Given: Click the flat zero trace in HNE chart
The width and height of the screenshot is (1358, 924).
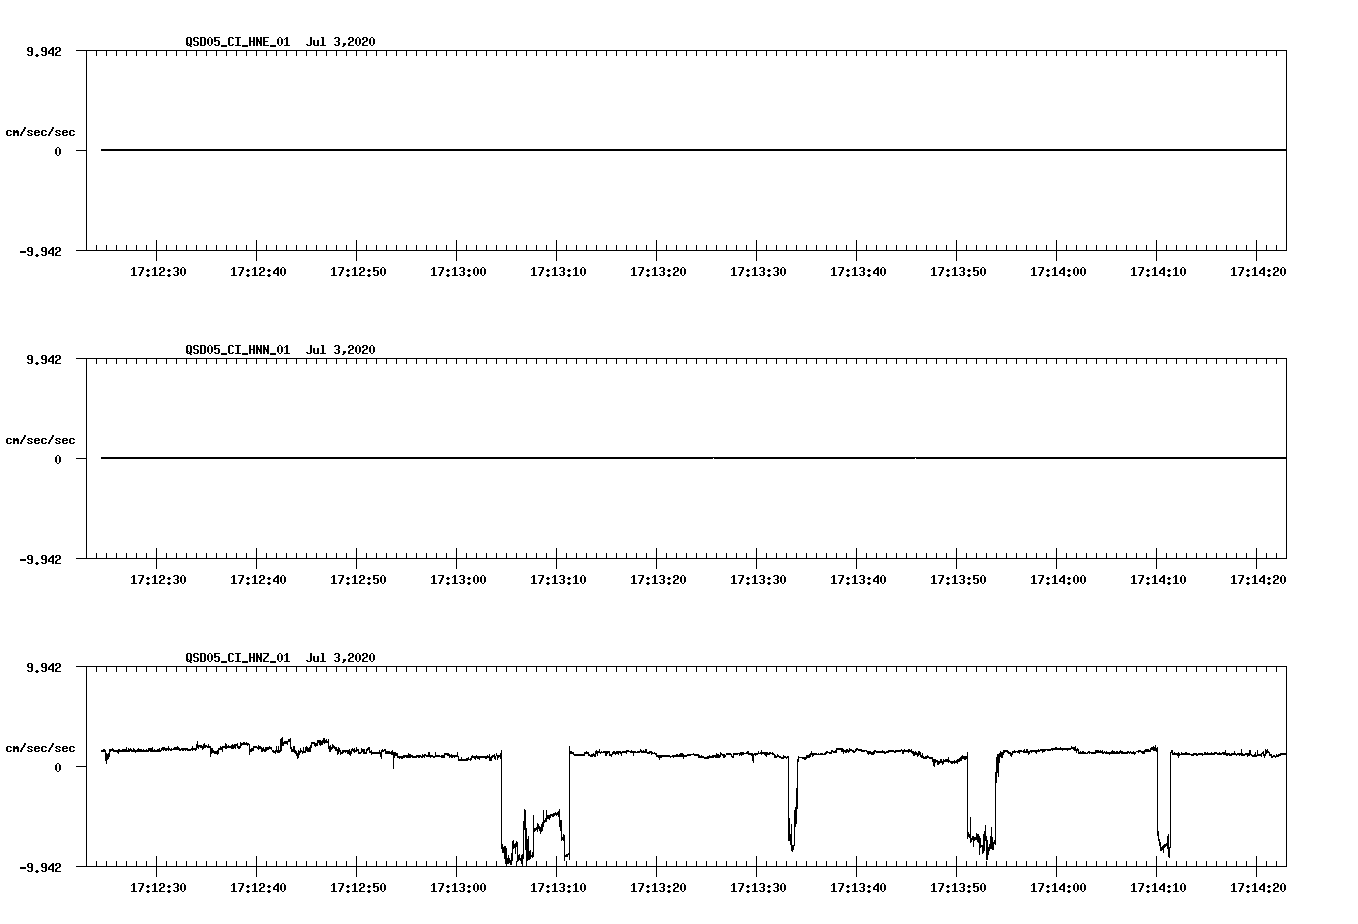Looking at the screenshot, I should click(x=693, y=150).
